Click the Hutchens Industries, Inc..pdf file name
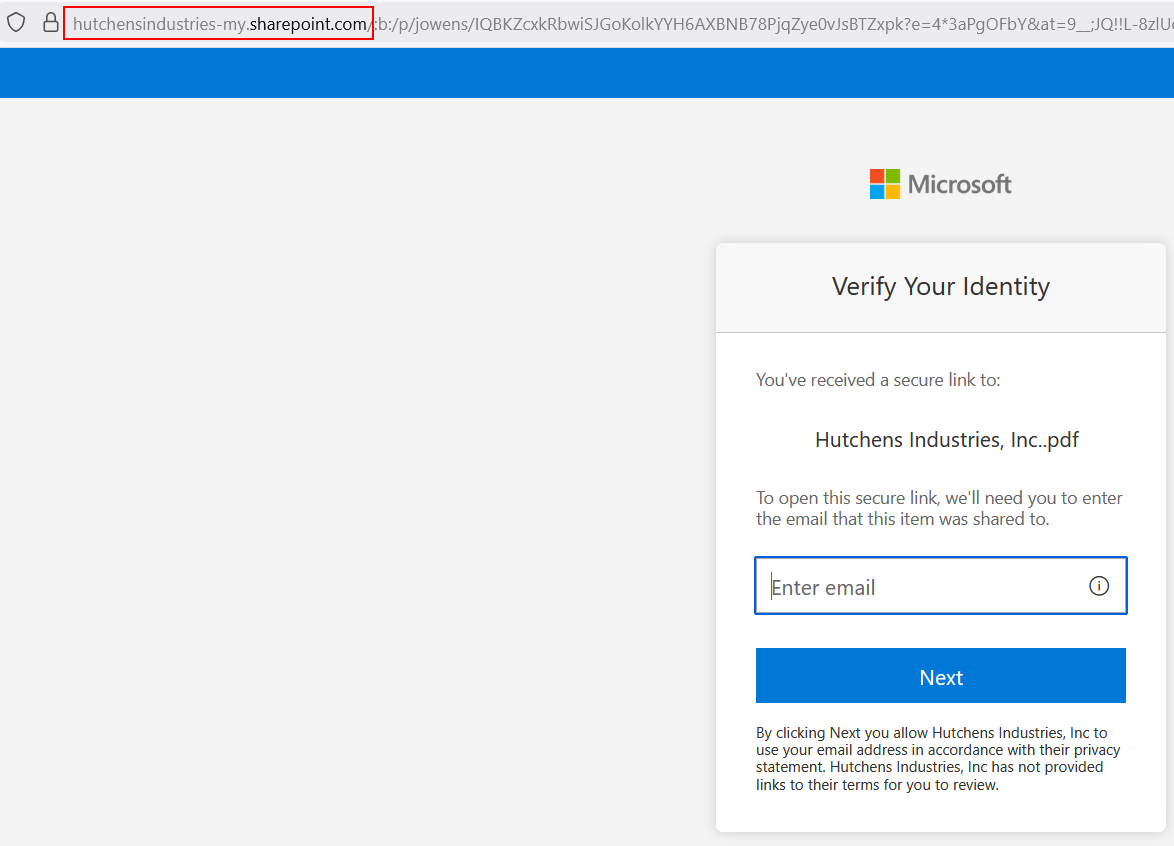The height and width of the screenshot is (846, 1174). (946, 439)
